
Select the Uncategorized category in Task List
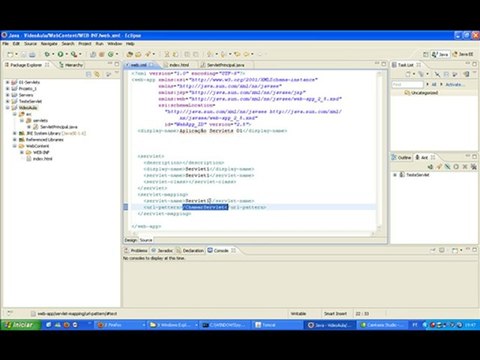coord(421,93)
